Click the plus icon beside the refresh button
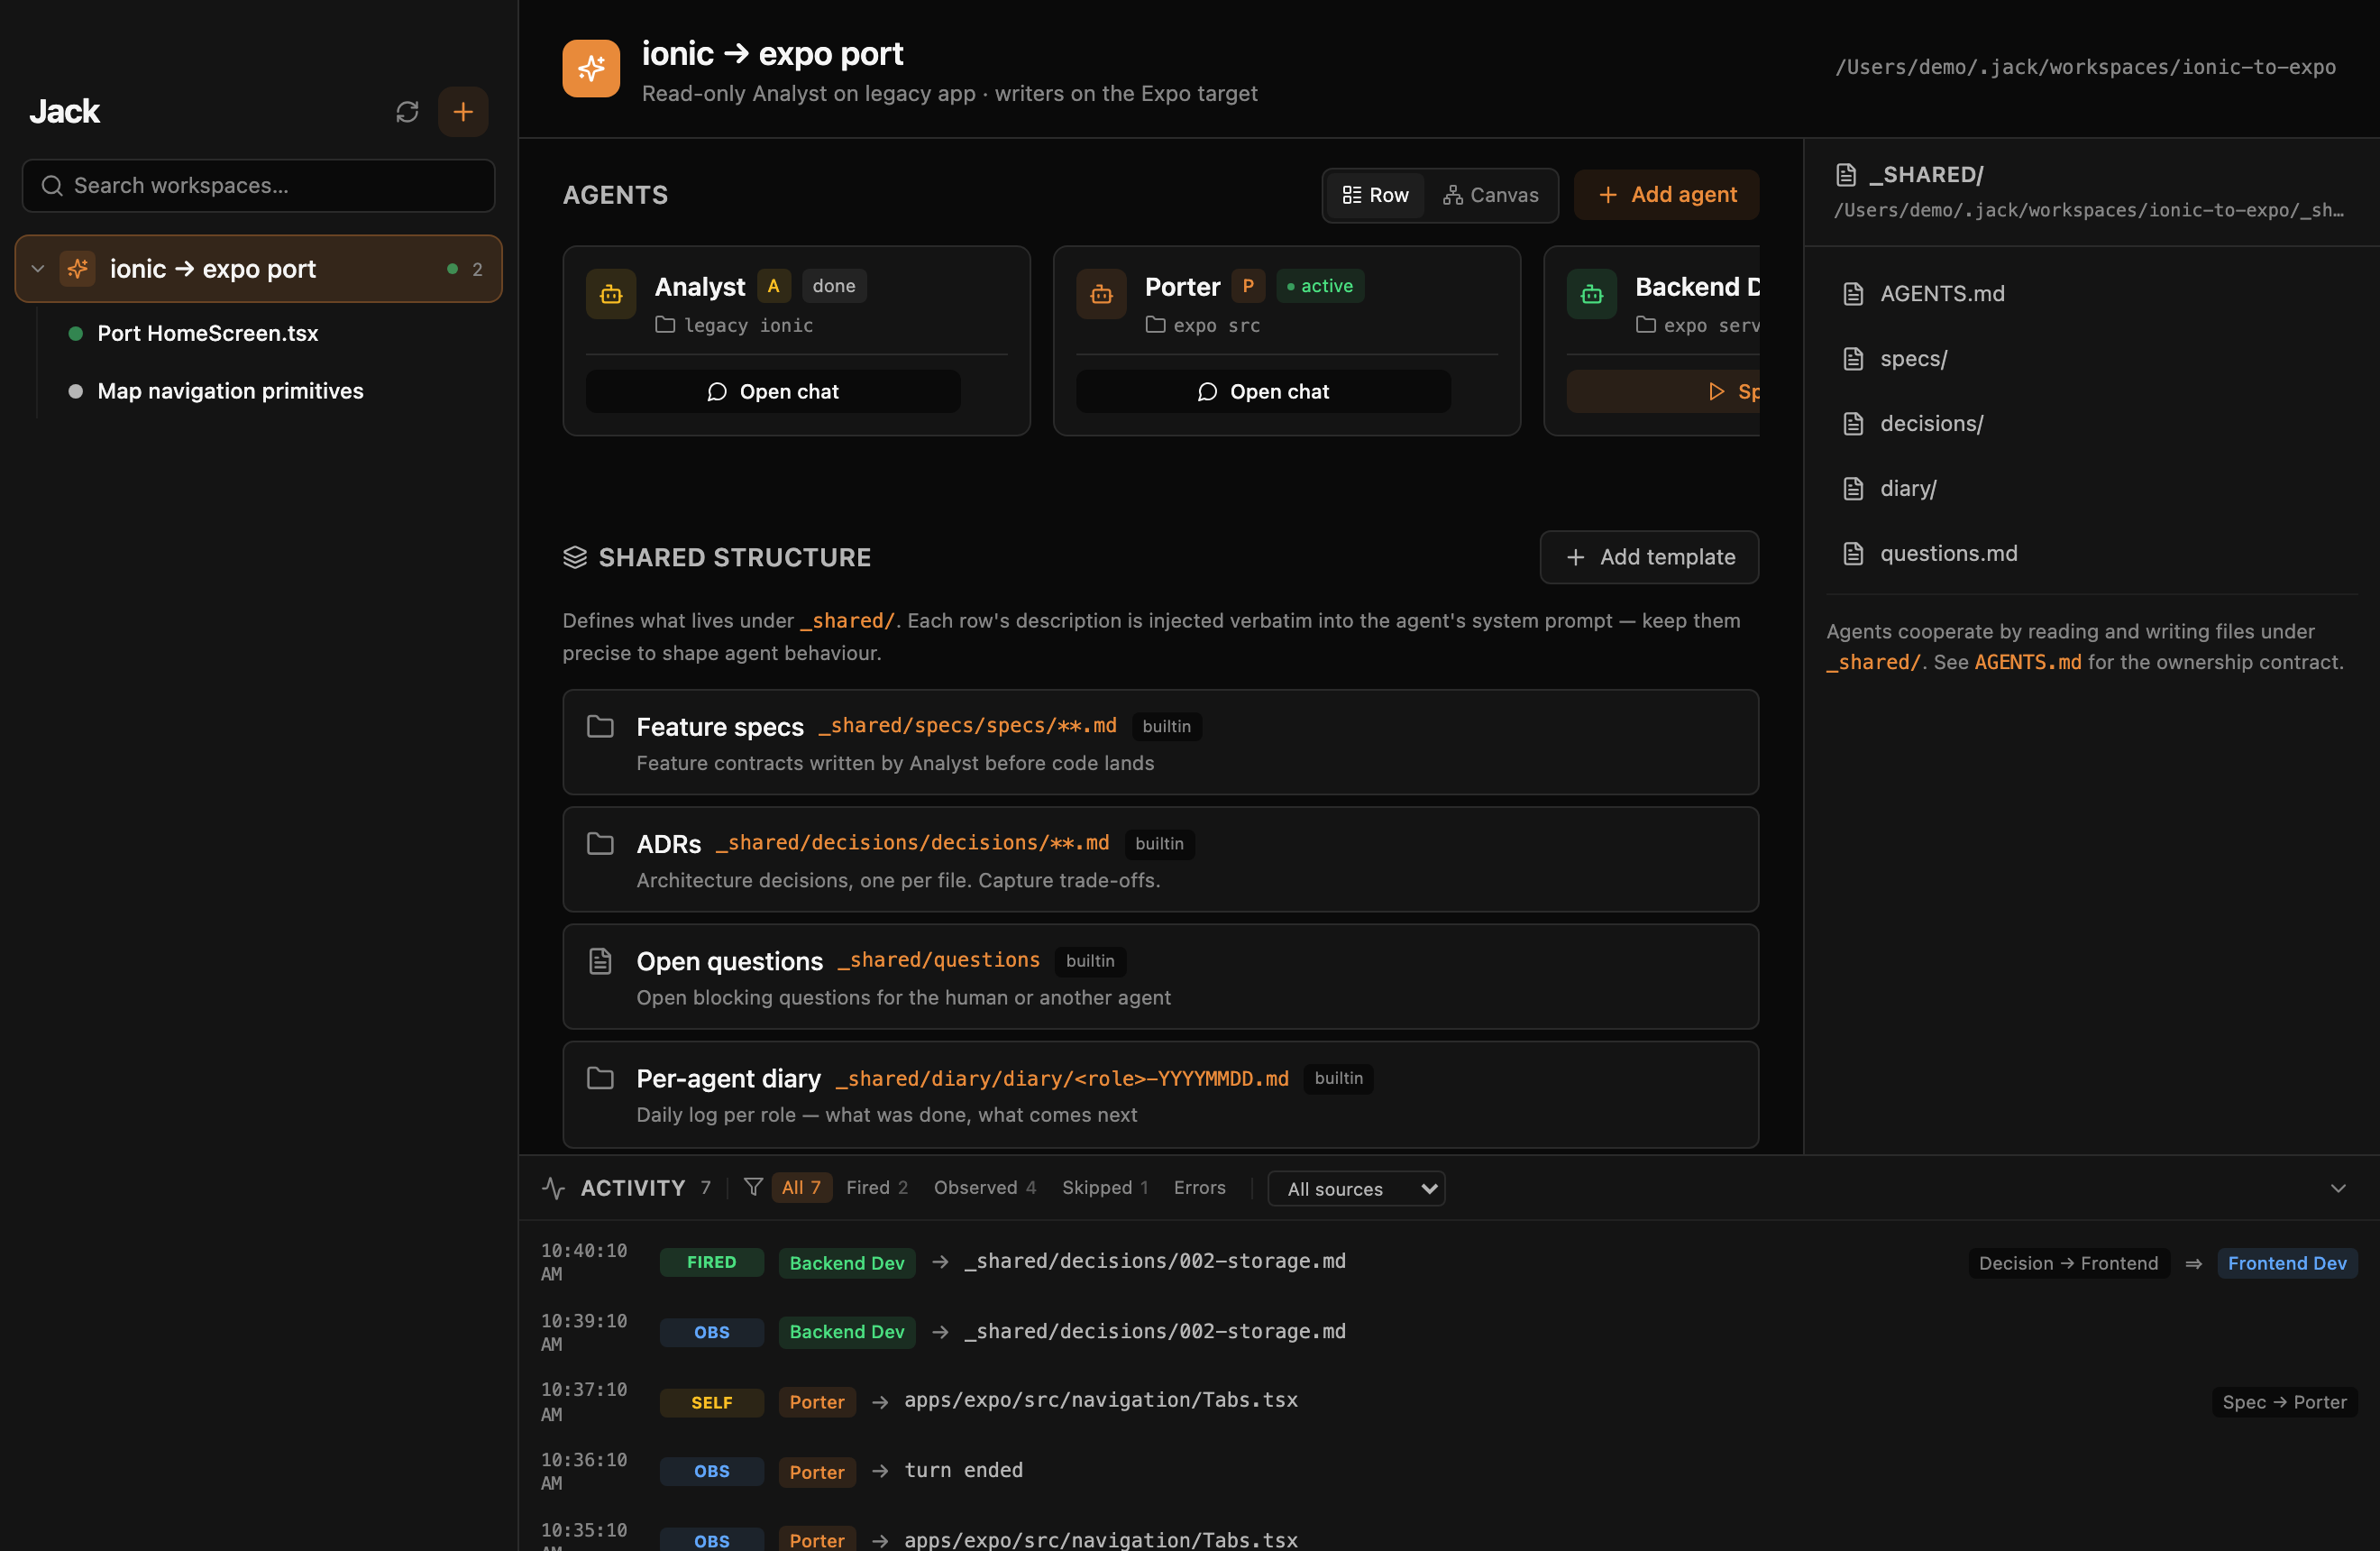 click(x=463, y=111)
